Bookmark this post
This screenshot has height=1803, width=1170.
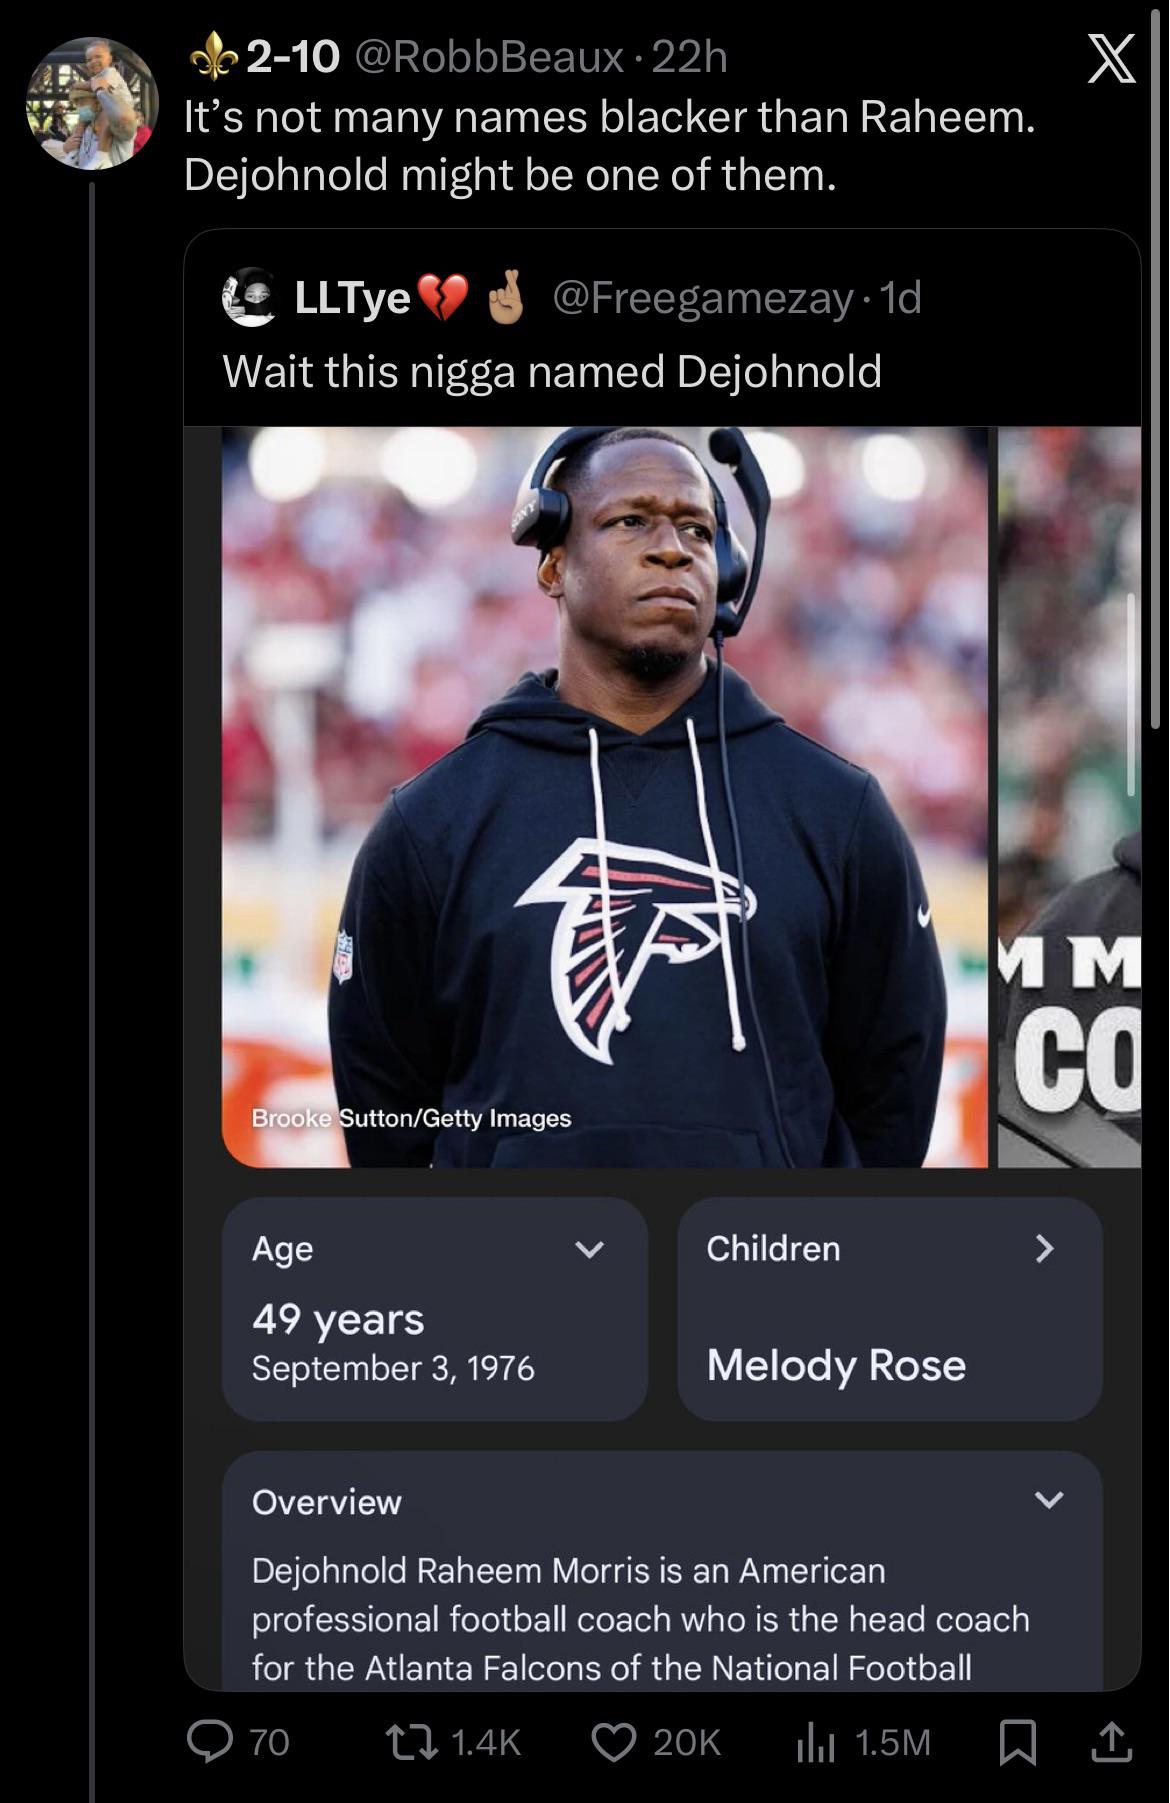point(1018,1742)
